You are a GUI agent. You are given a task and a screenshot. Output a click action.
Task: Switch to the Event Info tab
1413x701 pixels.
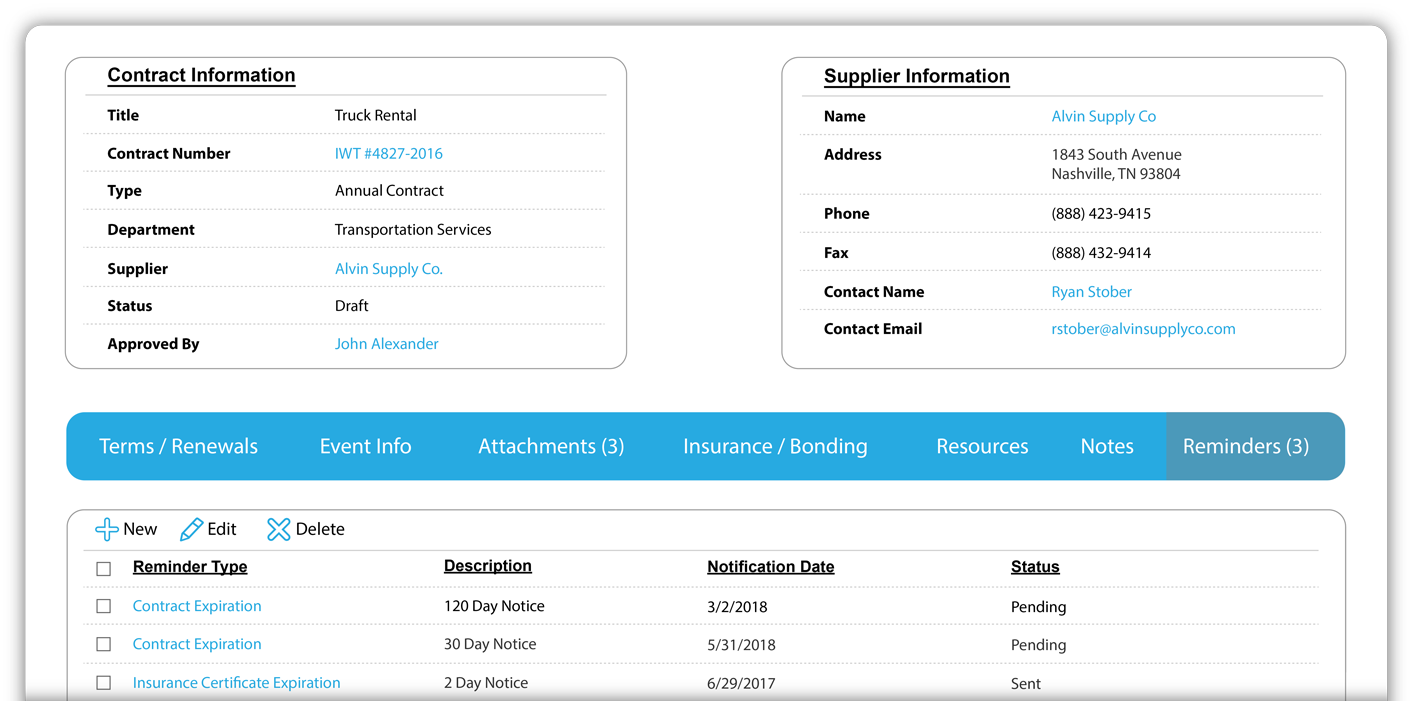365,446
